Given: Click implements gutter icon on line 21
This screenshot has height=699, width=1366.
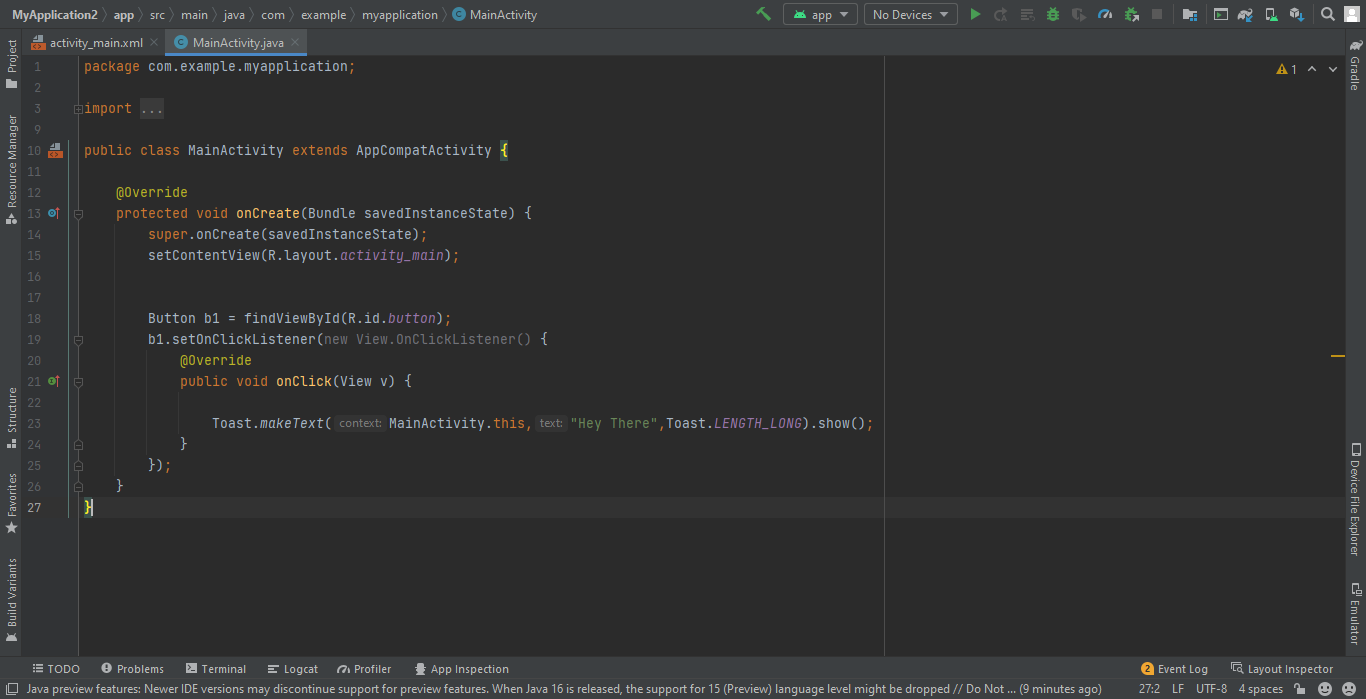Looking at the screenshot, I should (x=54, y=381).
